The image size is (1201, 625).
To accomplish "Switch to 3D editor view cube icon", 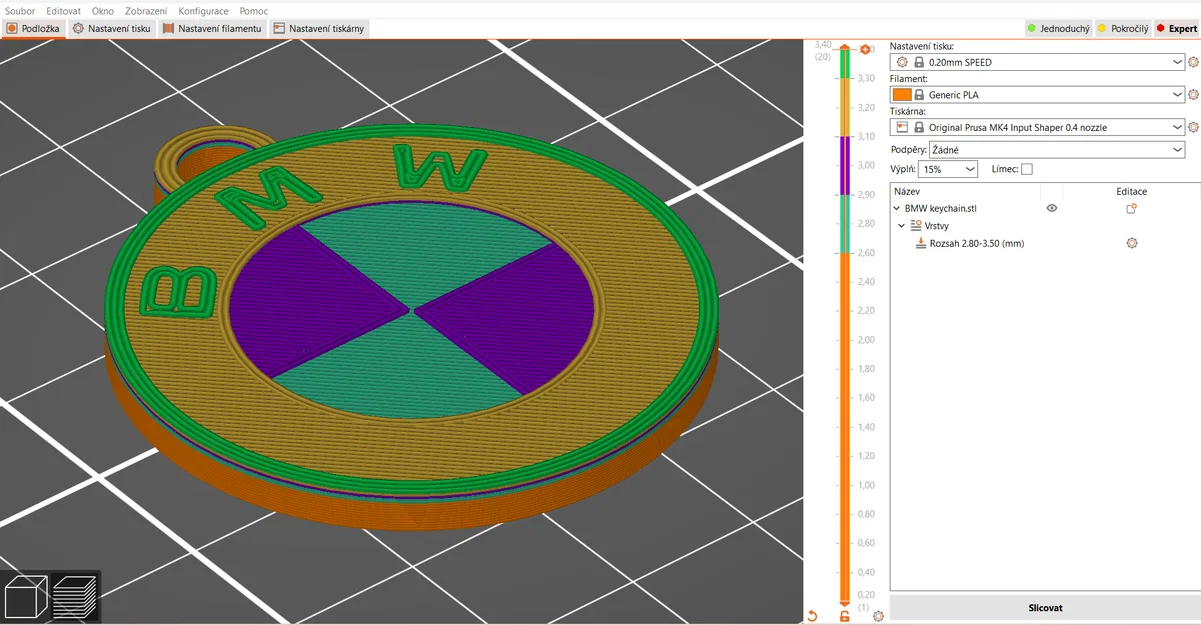I will (25, 596).
